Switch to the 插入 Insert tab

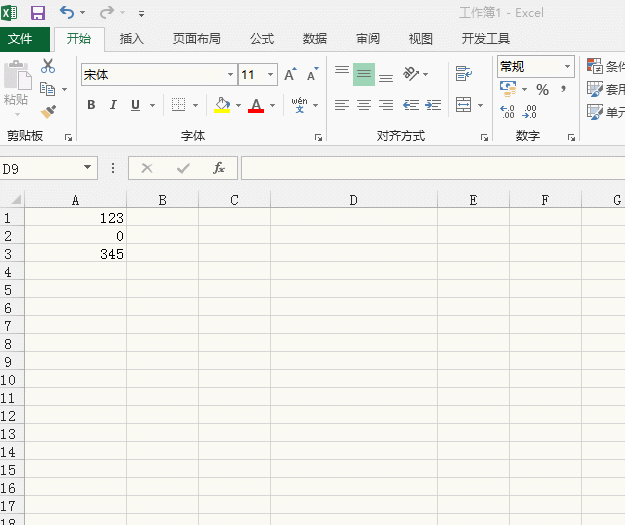click(x=132, y=39)
